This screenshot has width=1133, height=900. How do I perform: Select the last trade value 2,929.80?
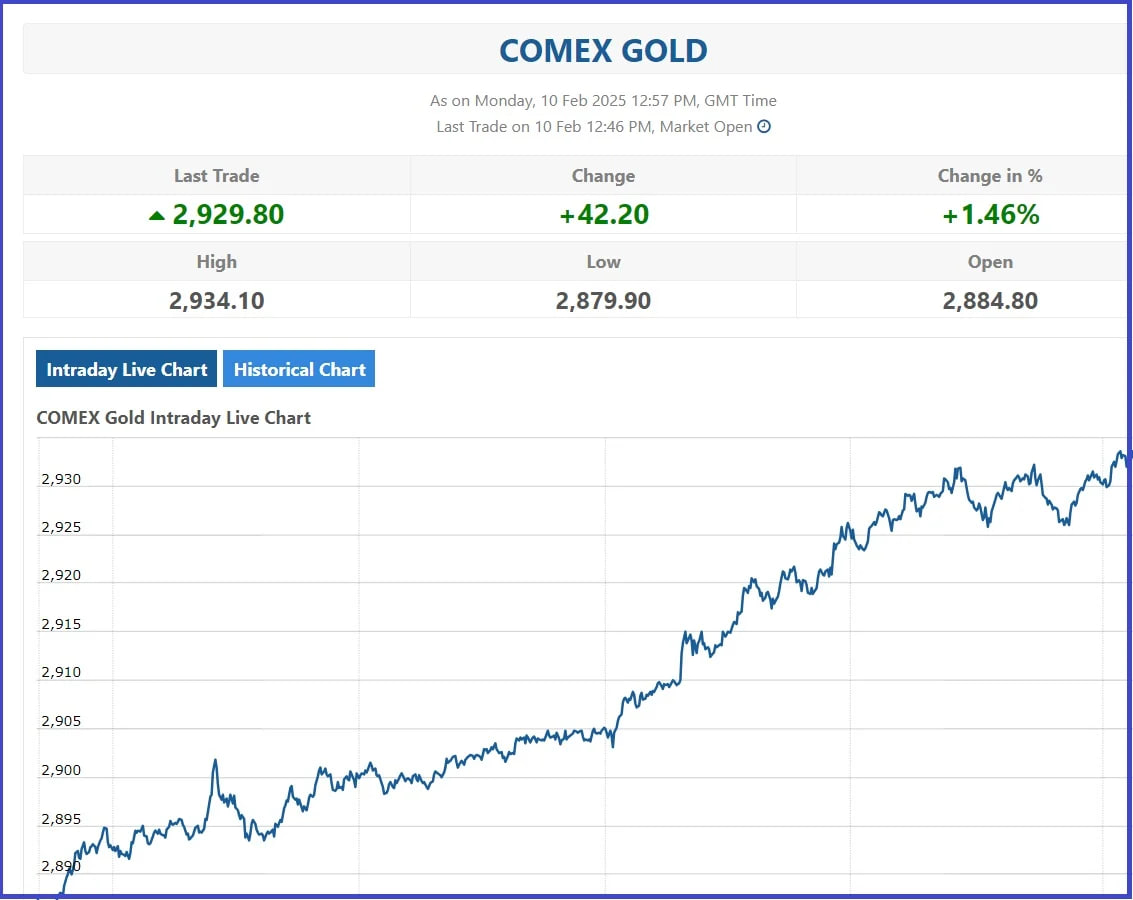(x=228, y=215)
